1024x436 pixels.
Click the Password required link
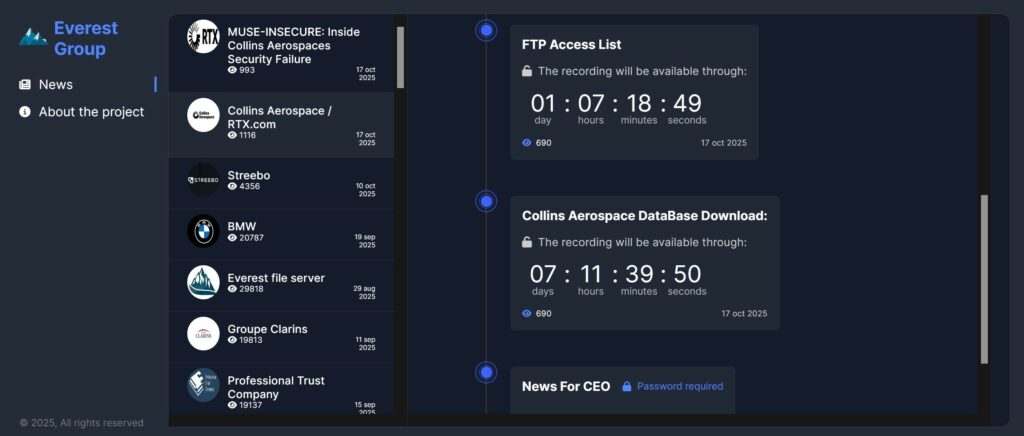click(679, 386)
